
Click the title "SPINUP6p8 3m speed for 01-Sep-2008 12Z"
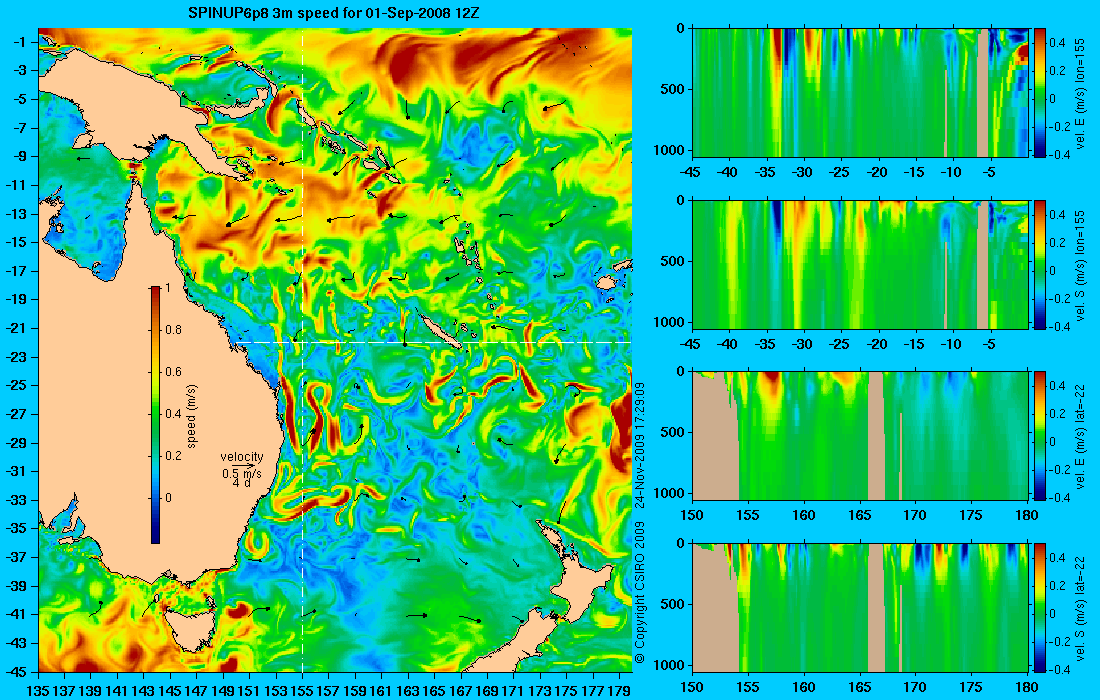pos(335,13)
